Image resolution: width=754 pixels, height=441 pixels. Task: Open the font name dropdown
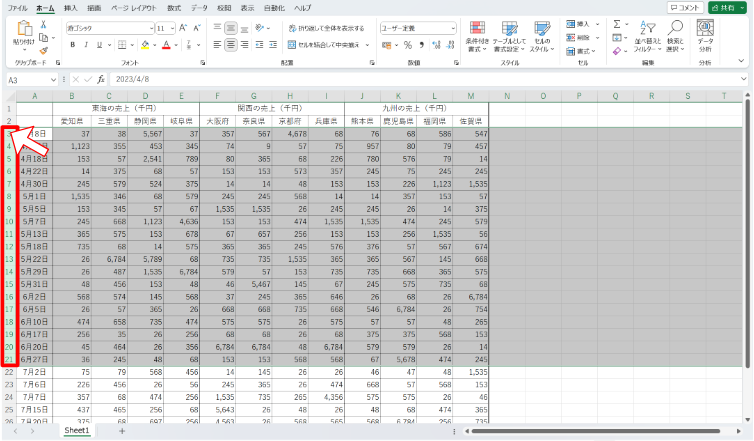click(151, 28)
